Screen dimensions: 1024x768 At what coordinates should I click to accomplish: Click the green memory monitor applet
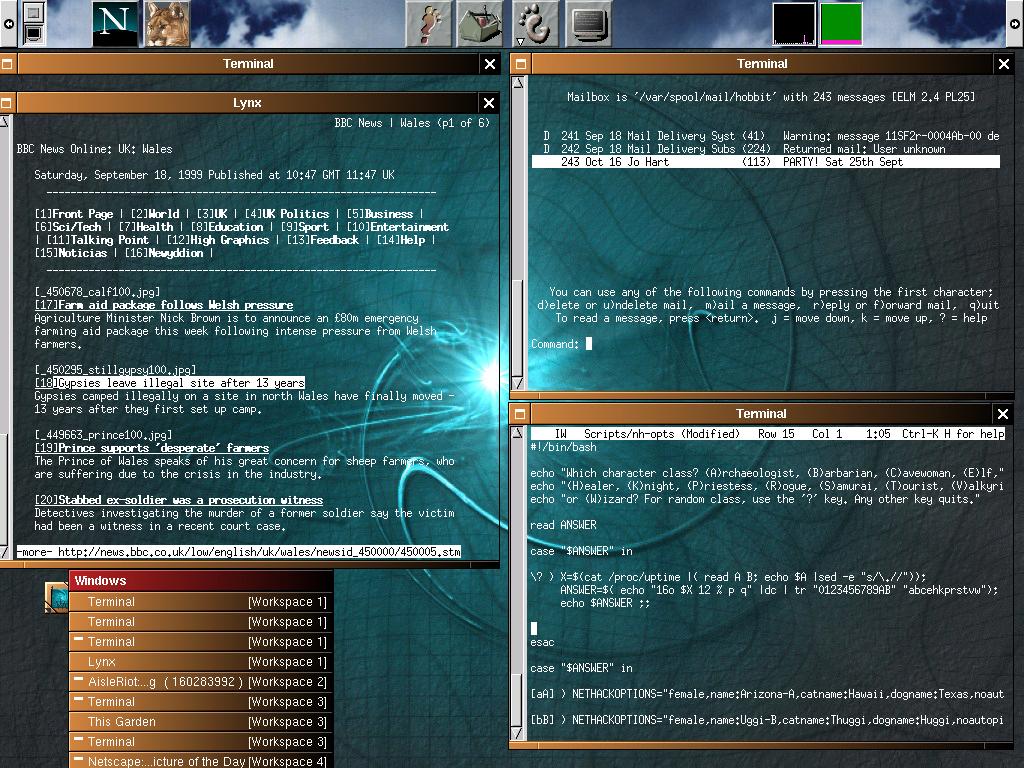(x=841, y=24)
